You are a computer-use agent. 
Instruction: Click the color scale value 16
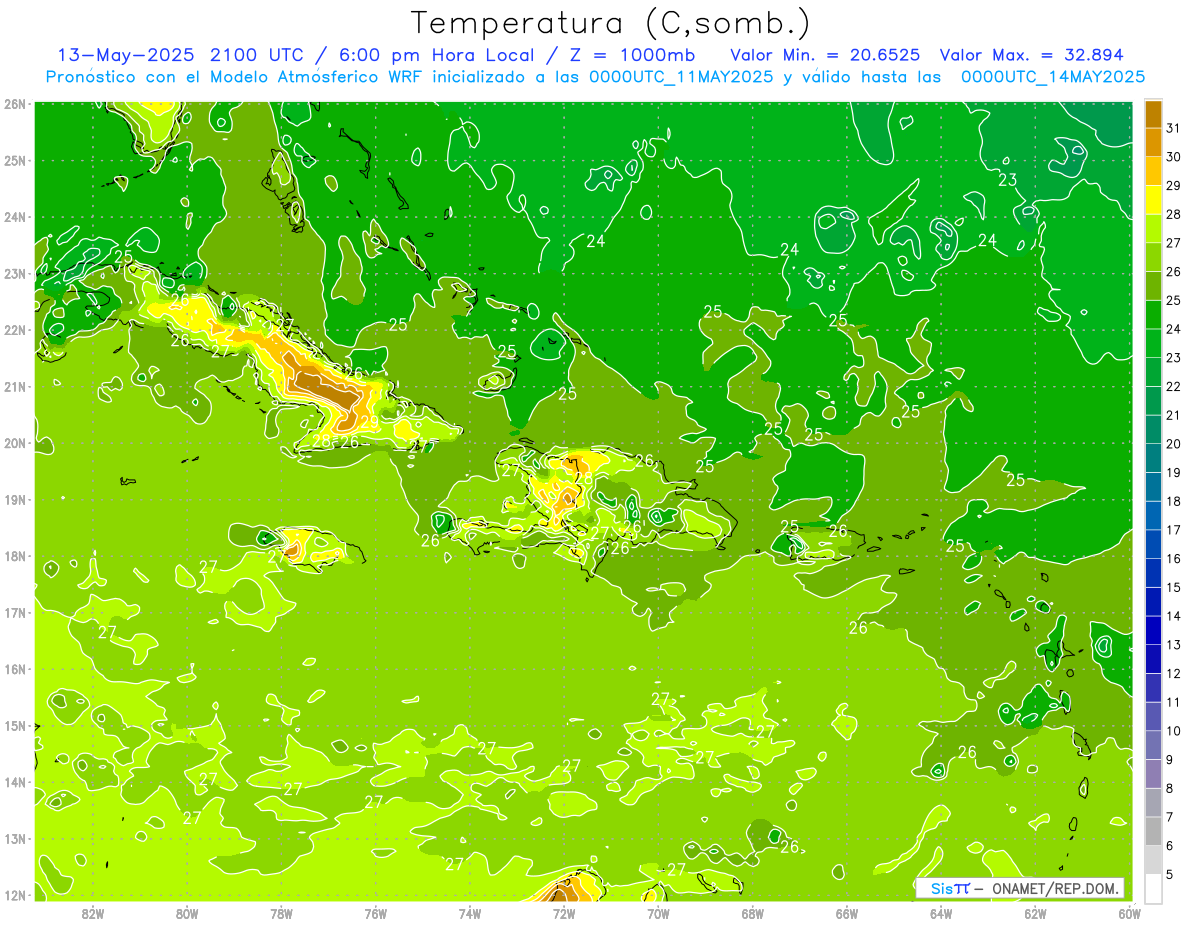click(x=1174, y=559)
